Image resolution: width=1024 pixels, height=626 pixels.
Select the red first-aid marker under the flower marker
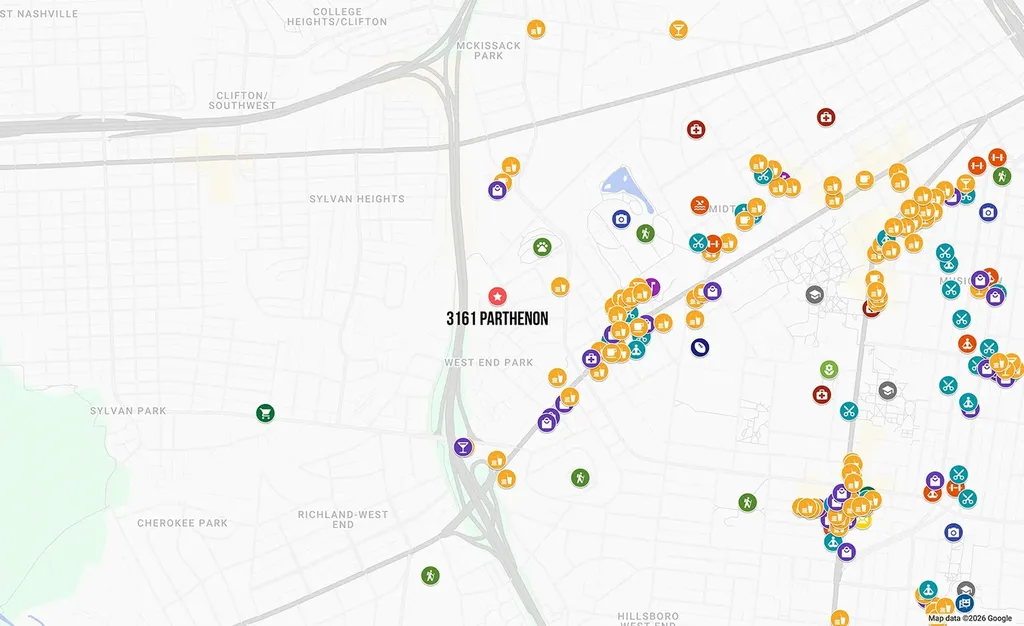[822, 394]
